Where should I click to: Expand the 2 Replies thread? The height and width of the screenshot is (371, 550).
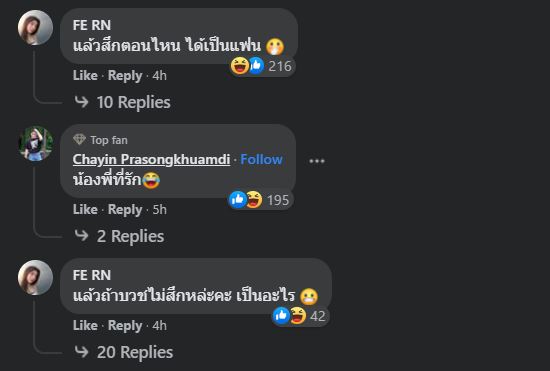119,236
